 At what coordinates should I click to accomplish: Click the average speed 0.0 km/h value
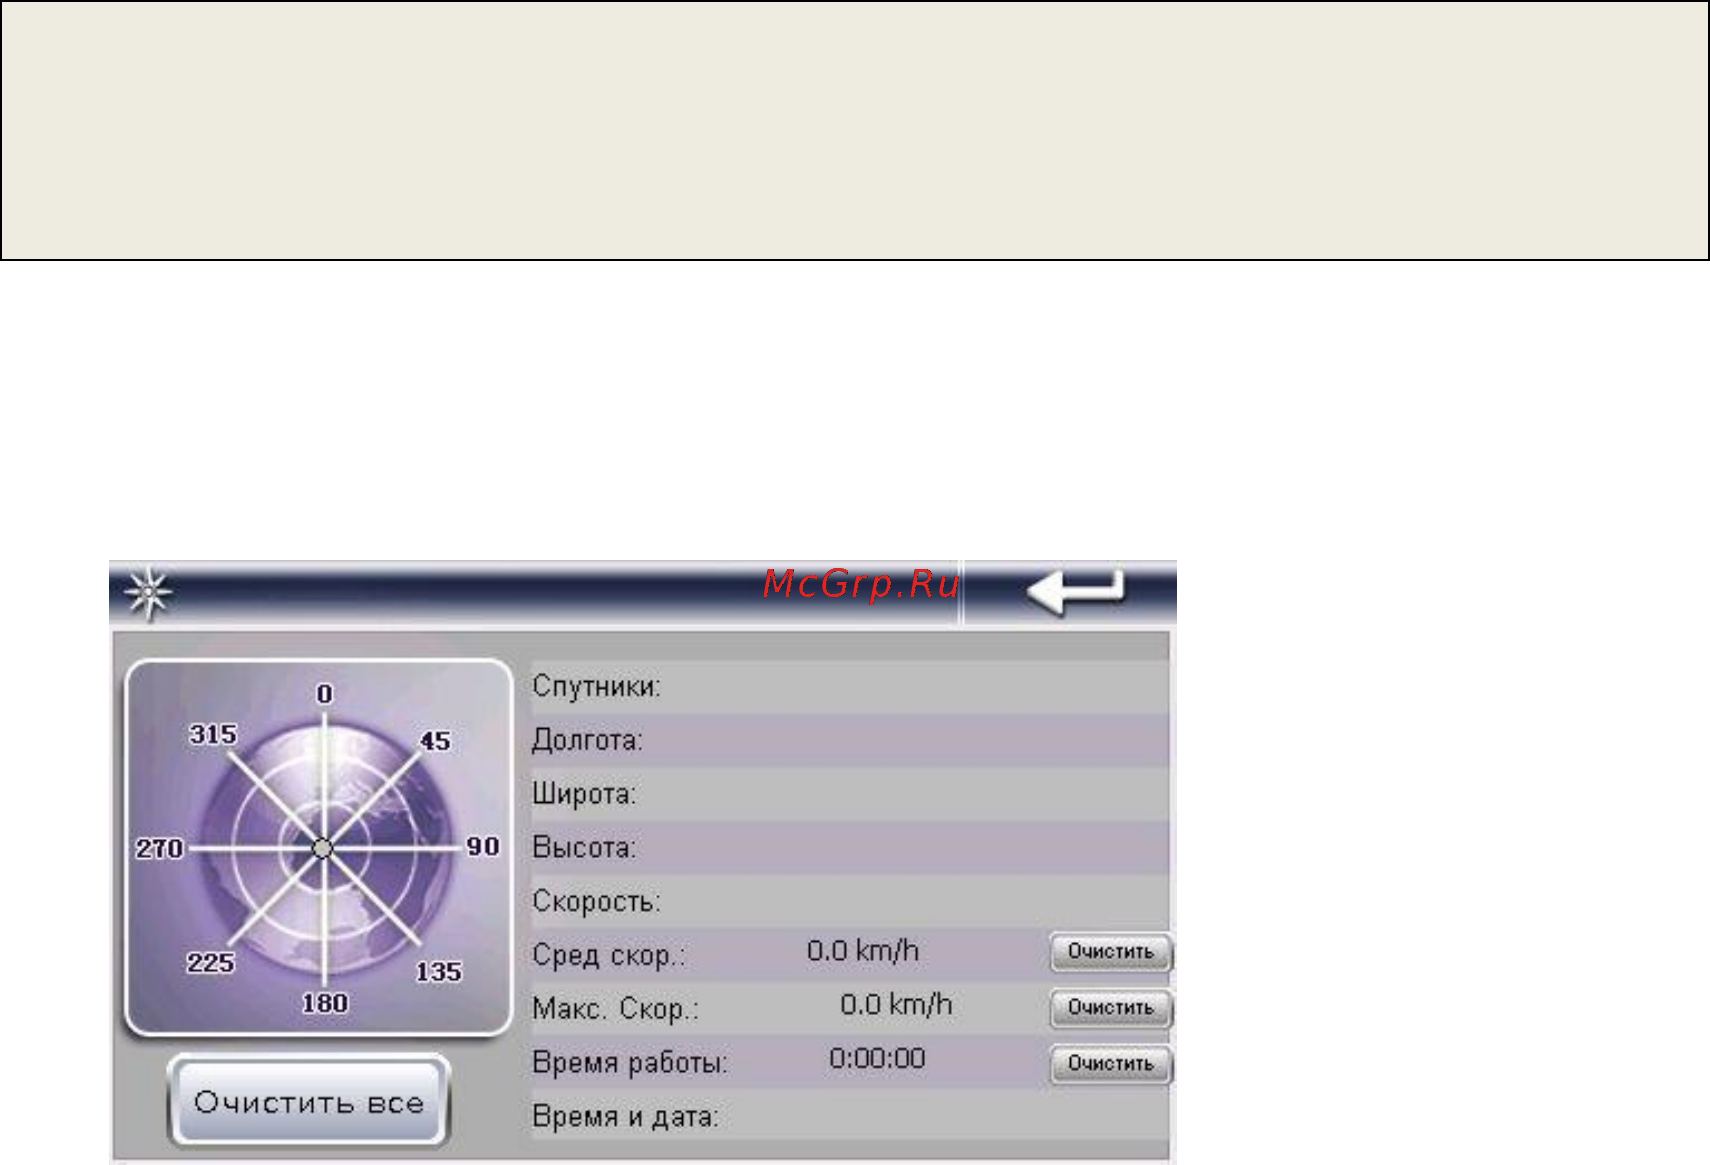(x=863, y=950)
